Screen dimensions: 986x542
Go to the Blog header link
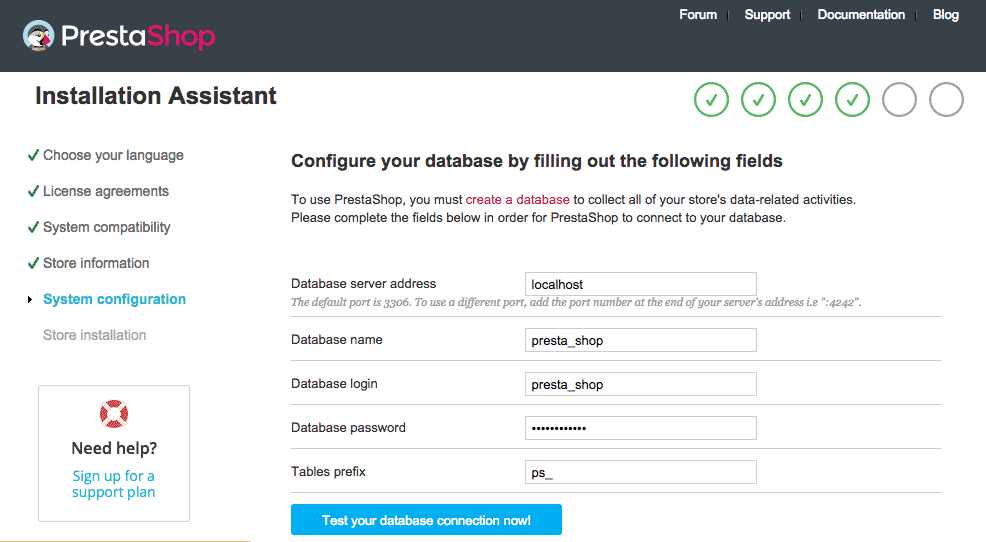point(945,15)
